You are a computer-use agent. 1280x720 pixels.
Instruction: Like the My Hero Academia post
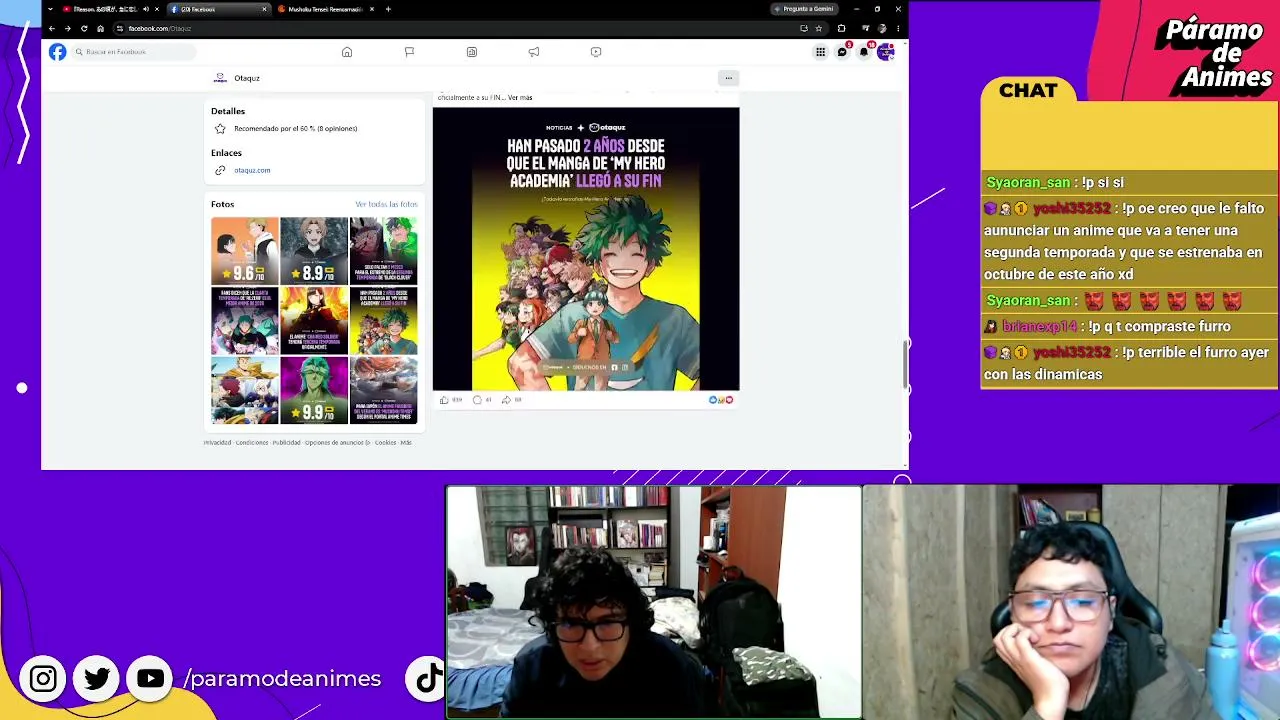pos(444,400)
